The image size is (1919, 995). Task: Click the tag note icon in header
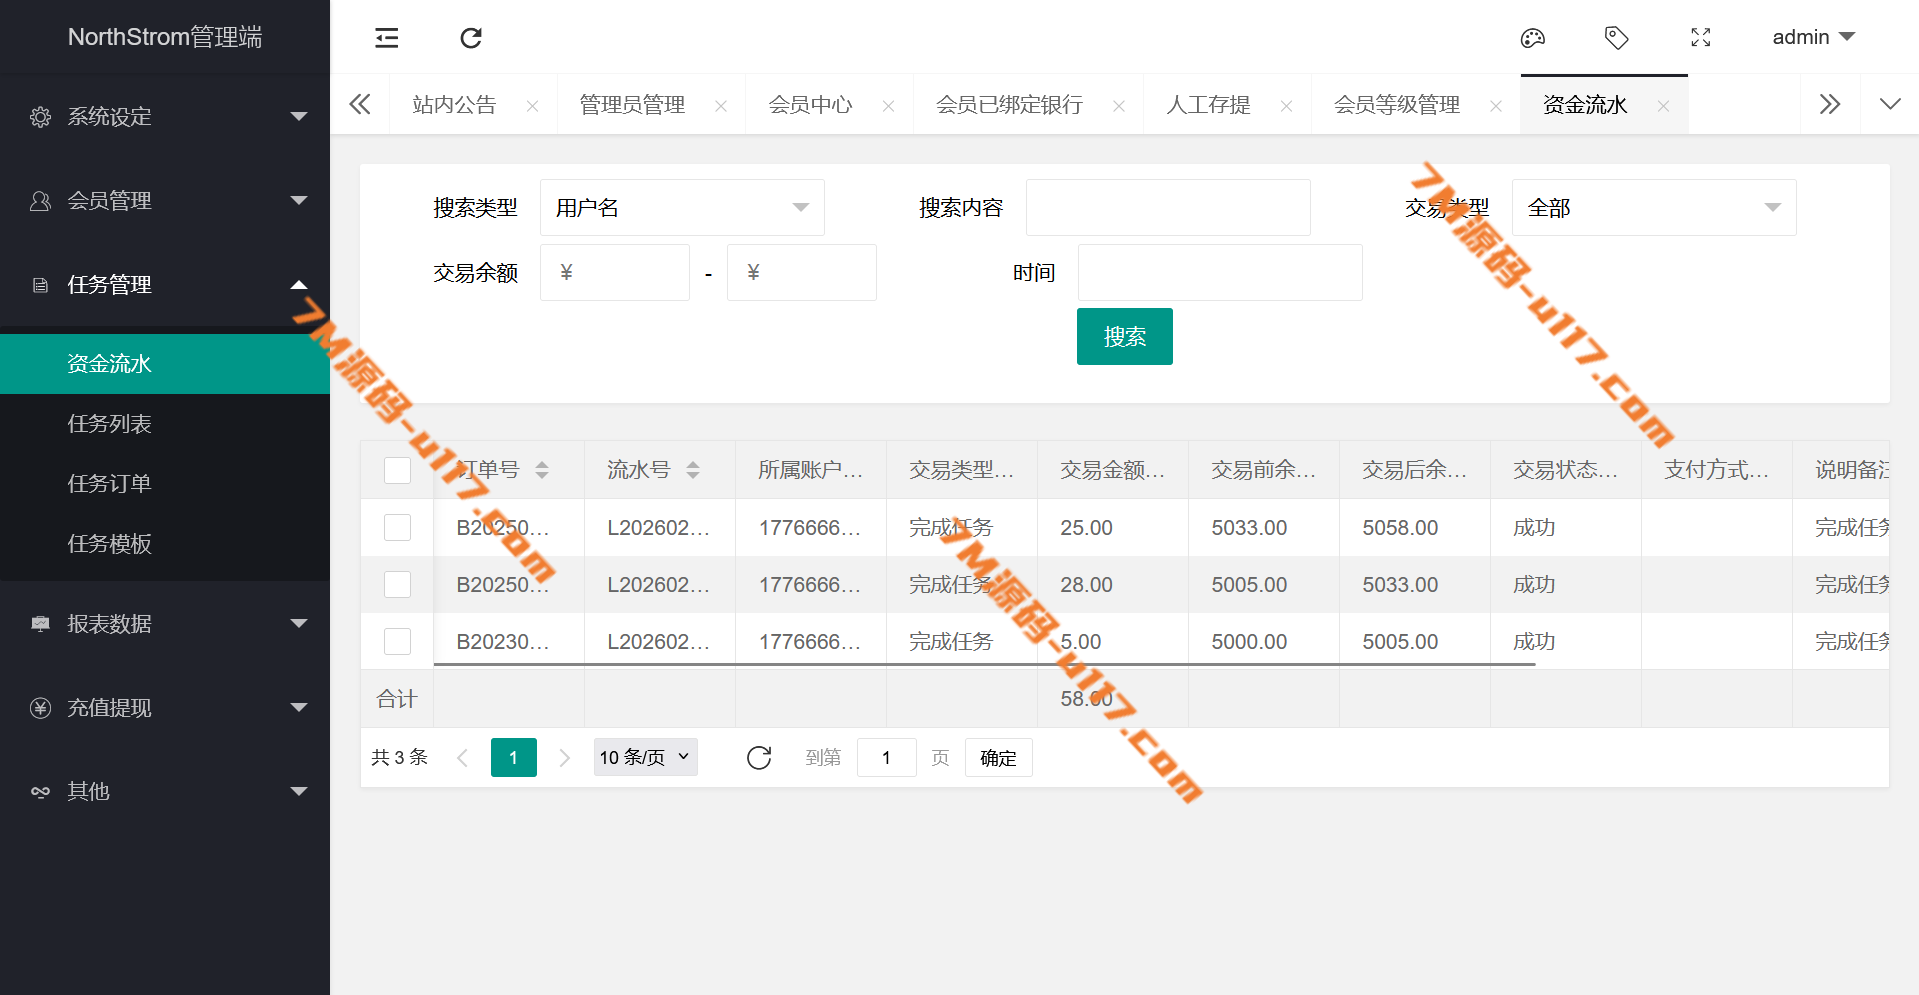point(1616,38)
